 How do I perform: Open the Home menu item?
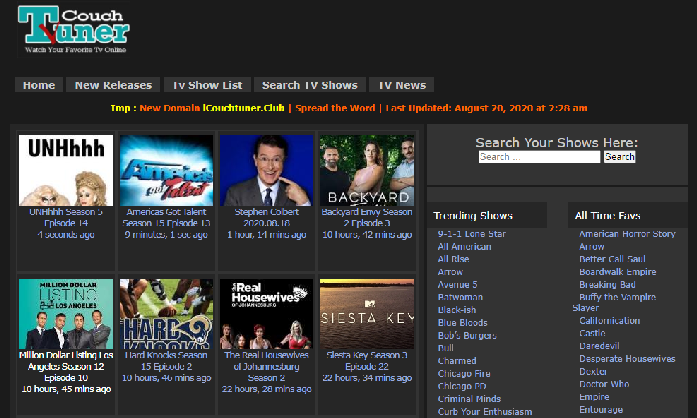39,85
